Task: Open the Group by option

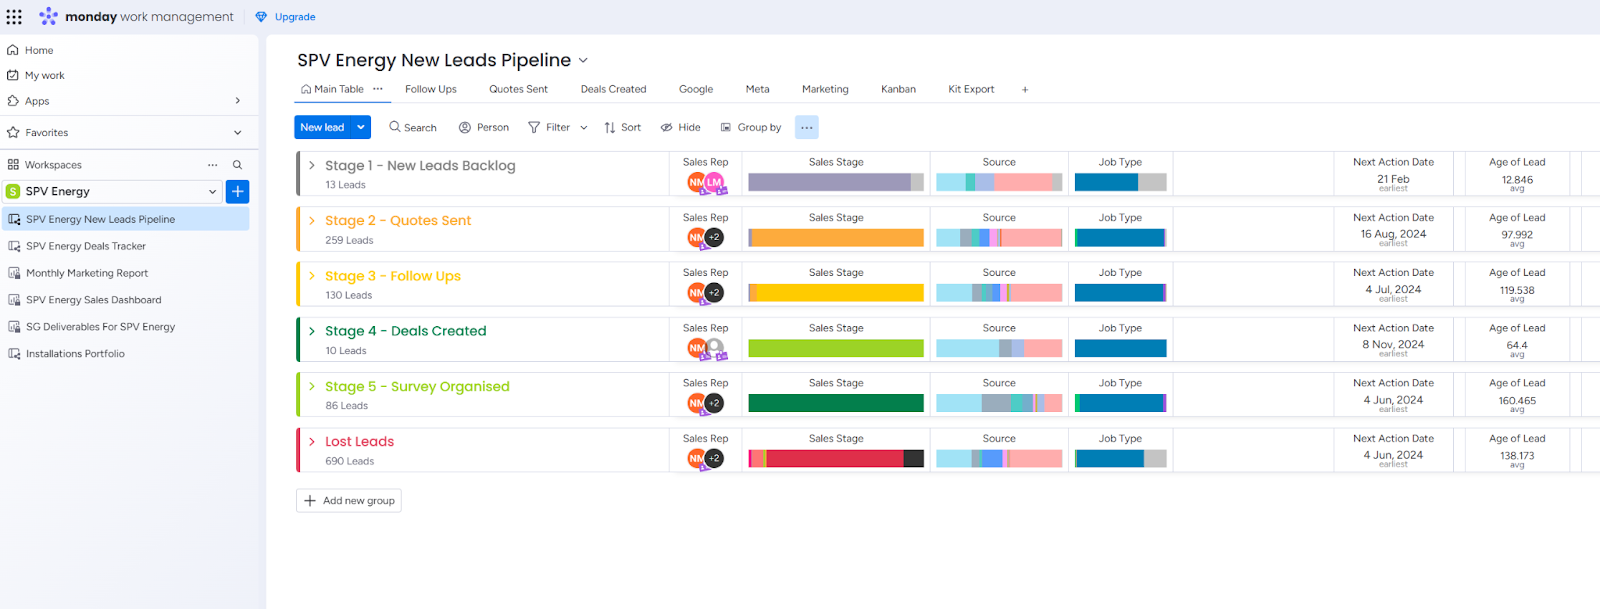Action: tap(751, 127)
